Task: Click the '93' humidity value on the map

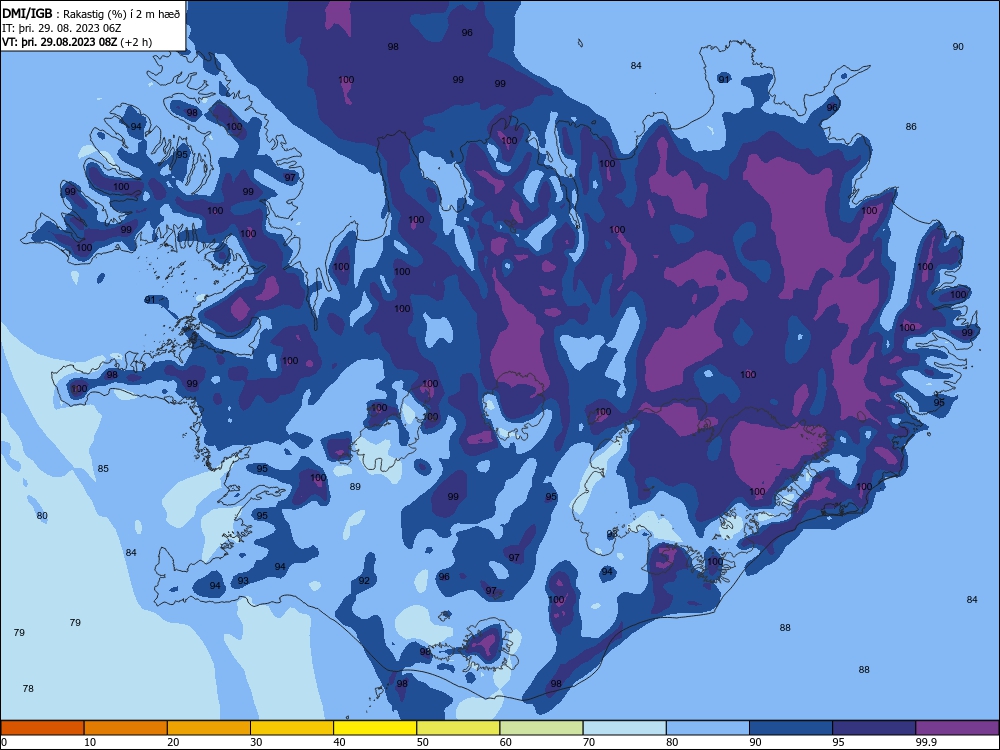Action: (x=243, y=581)
